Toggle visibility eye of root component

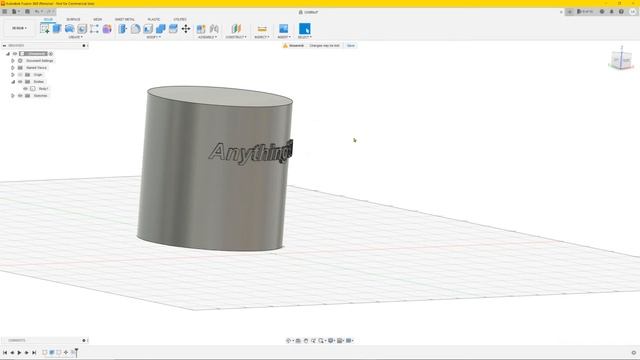click(15, 53)
